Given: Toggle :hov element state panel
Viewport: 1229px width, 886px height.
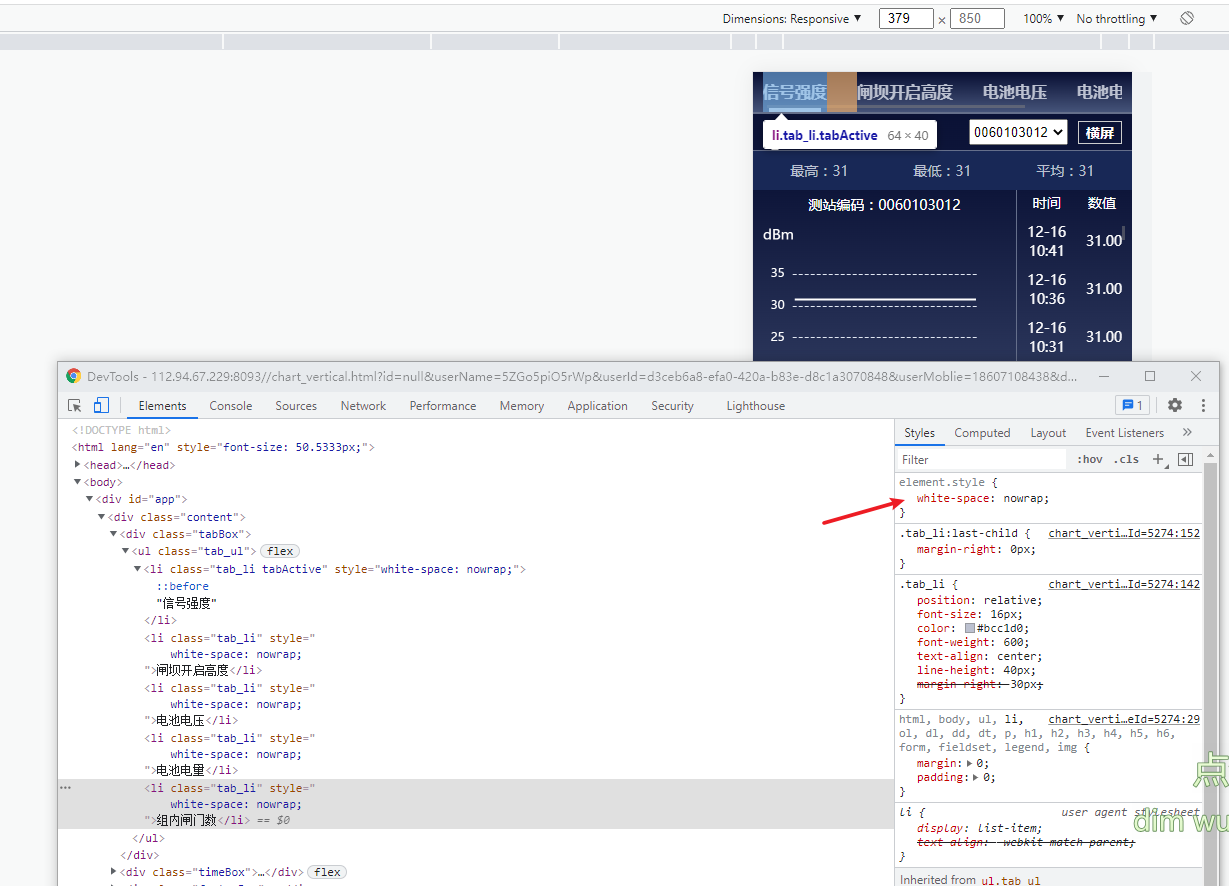Looking at the screenshot, I should [x=1090, y=459].
